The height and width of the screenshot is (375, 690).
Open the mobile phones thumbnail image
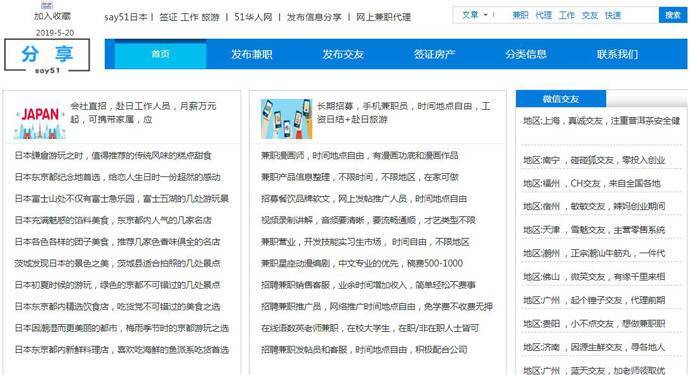286,119
